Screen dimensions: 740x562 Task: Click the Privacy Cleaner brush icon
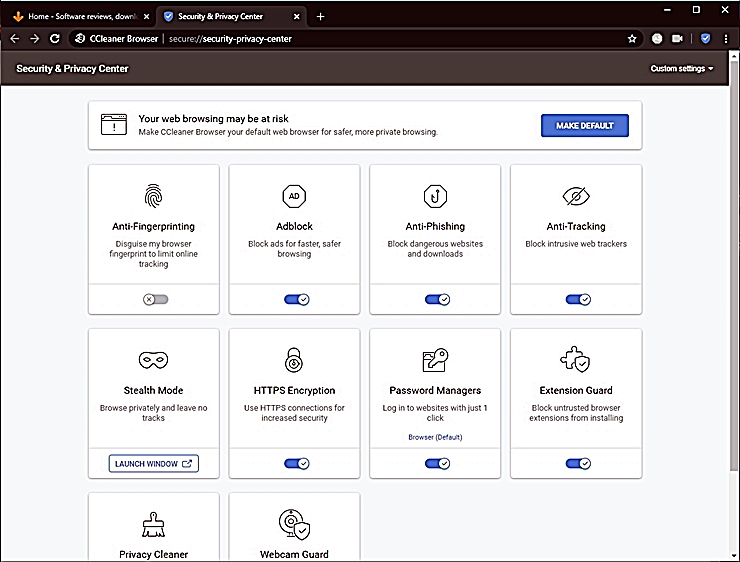[x=153, y=524]
